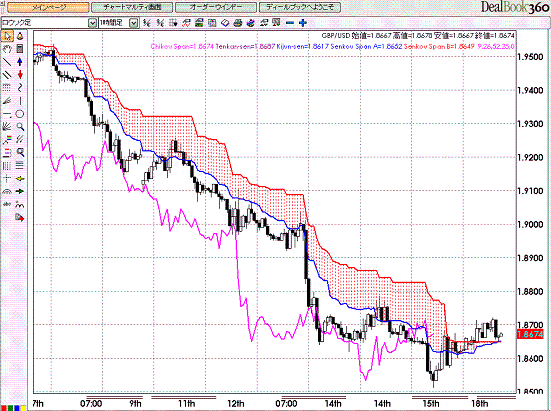Select the wave pattern tool
551x411 pixels.
pos(20,204)
